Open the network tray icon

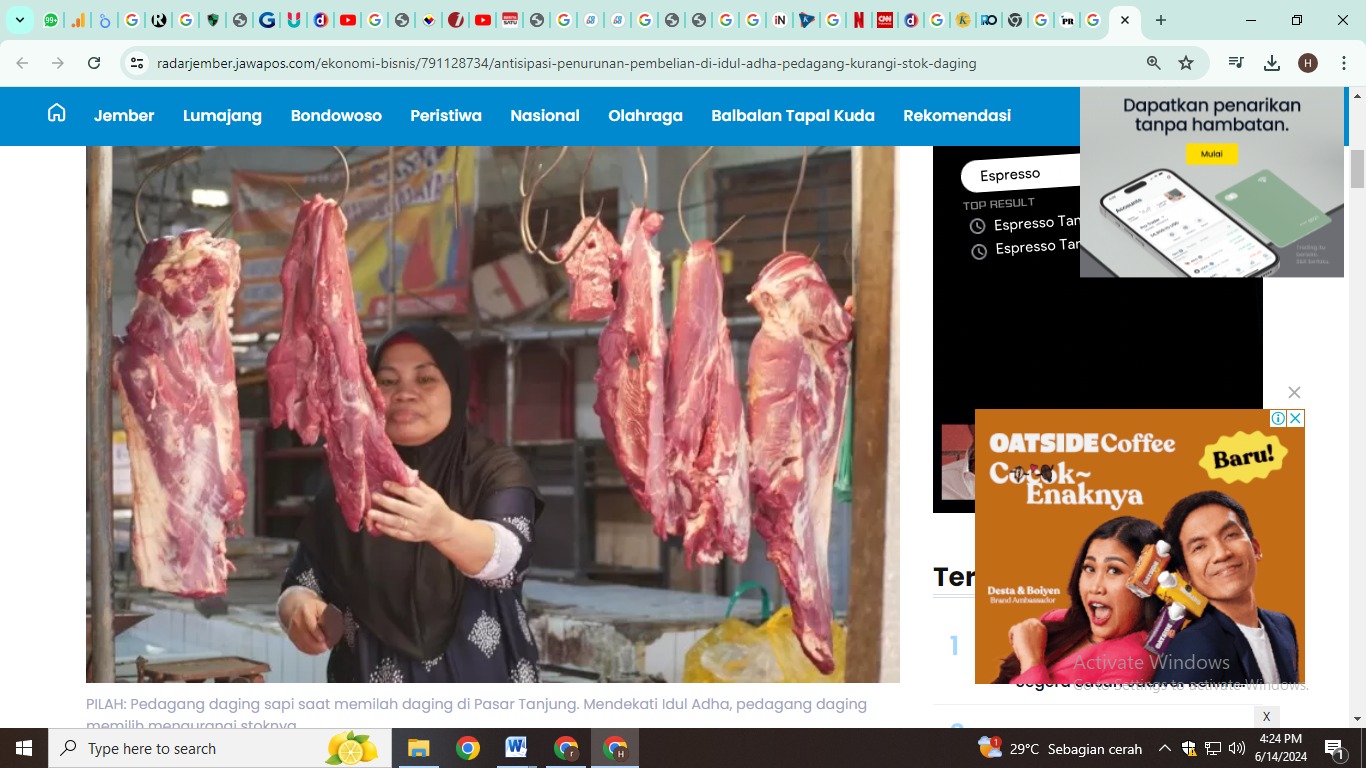1213,748
